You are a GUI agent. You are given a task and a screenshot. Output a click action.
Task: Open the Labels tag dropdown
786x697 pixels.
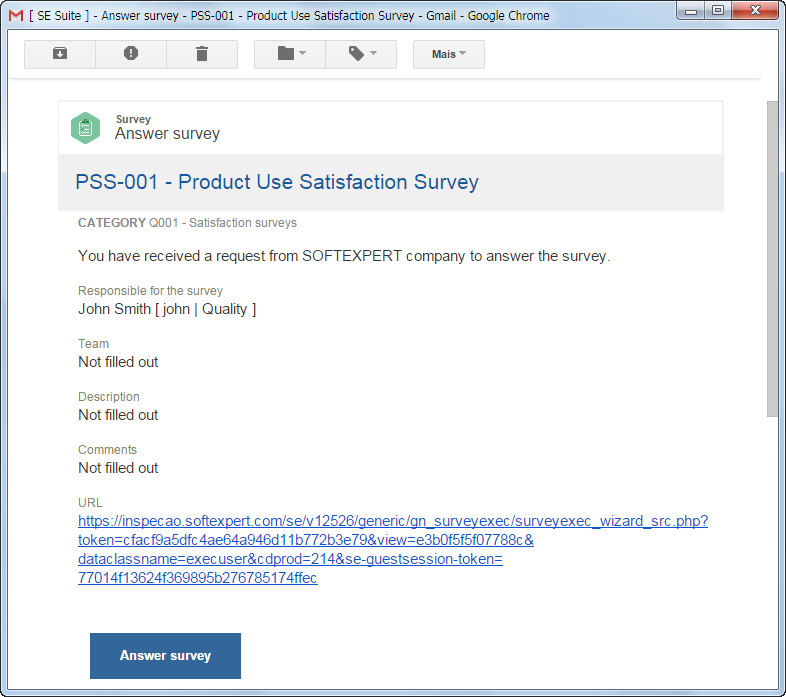361,54
